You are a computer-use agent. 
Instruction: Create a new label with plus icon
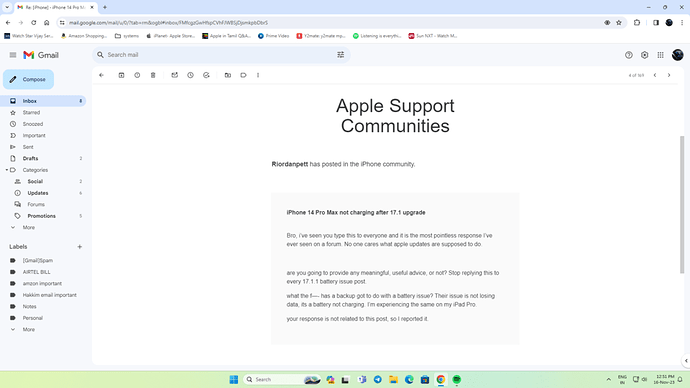pos(80,247)
